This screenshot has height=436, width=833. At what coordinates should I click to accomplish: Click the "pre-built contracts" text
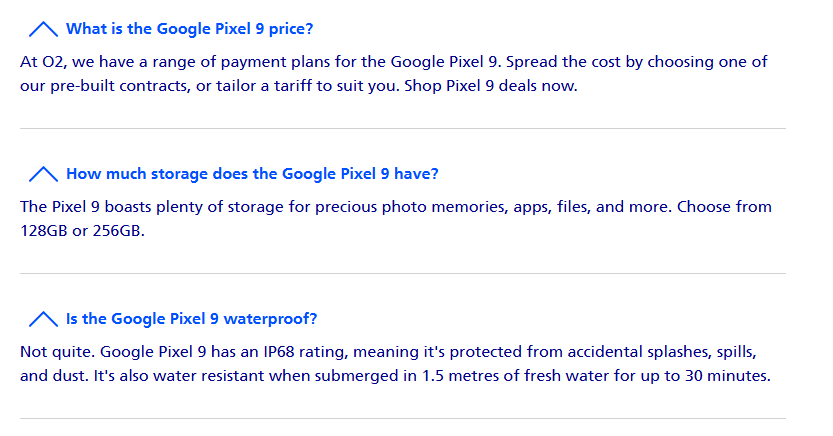click(120, 86)
